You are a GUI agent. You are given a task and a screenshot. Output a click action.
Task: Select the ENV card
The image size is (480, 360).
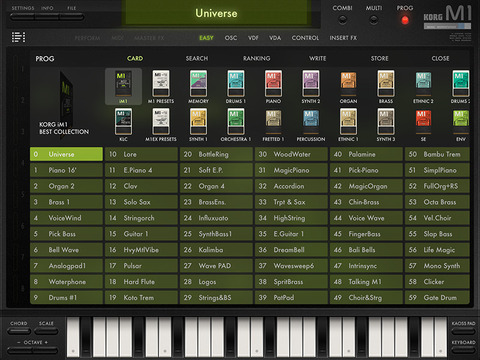[461, 125]
